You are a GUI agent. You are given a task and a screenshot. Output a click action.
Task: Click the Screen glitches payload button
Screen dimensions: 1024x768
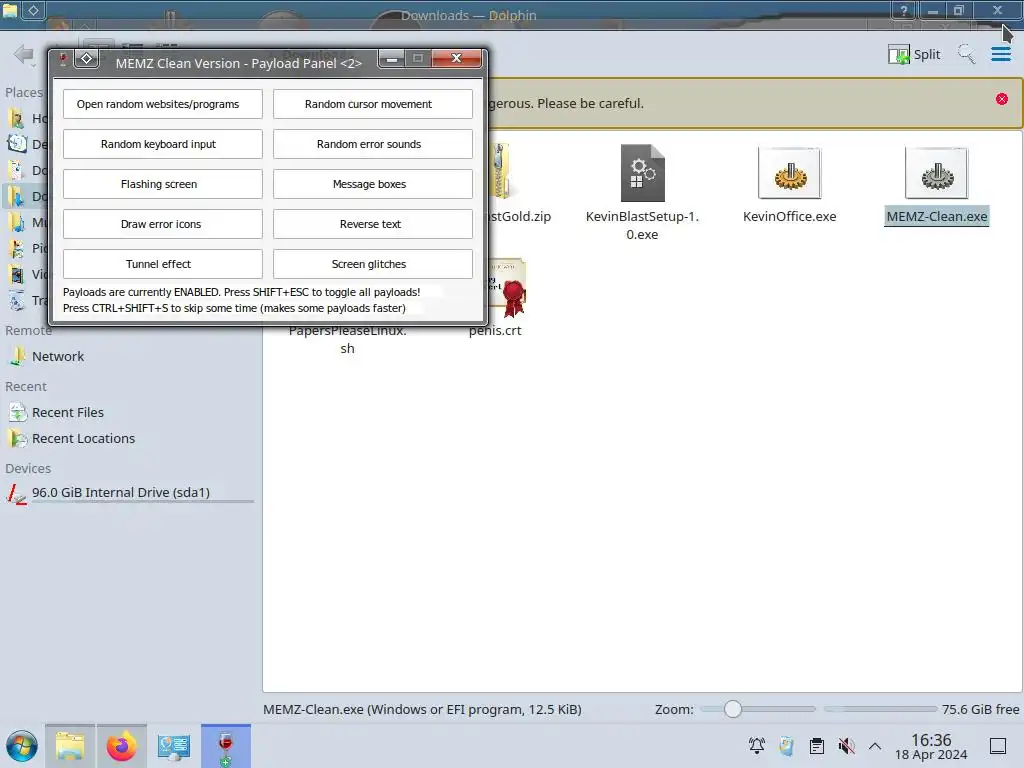(x=373, y=264)
